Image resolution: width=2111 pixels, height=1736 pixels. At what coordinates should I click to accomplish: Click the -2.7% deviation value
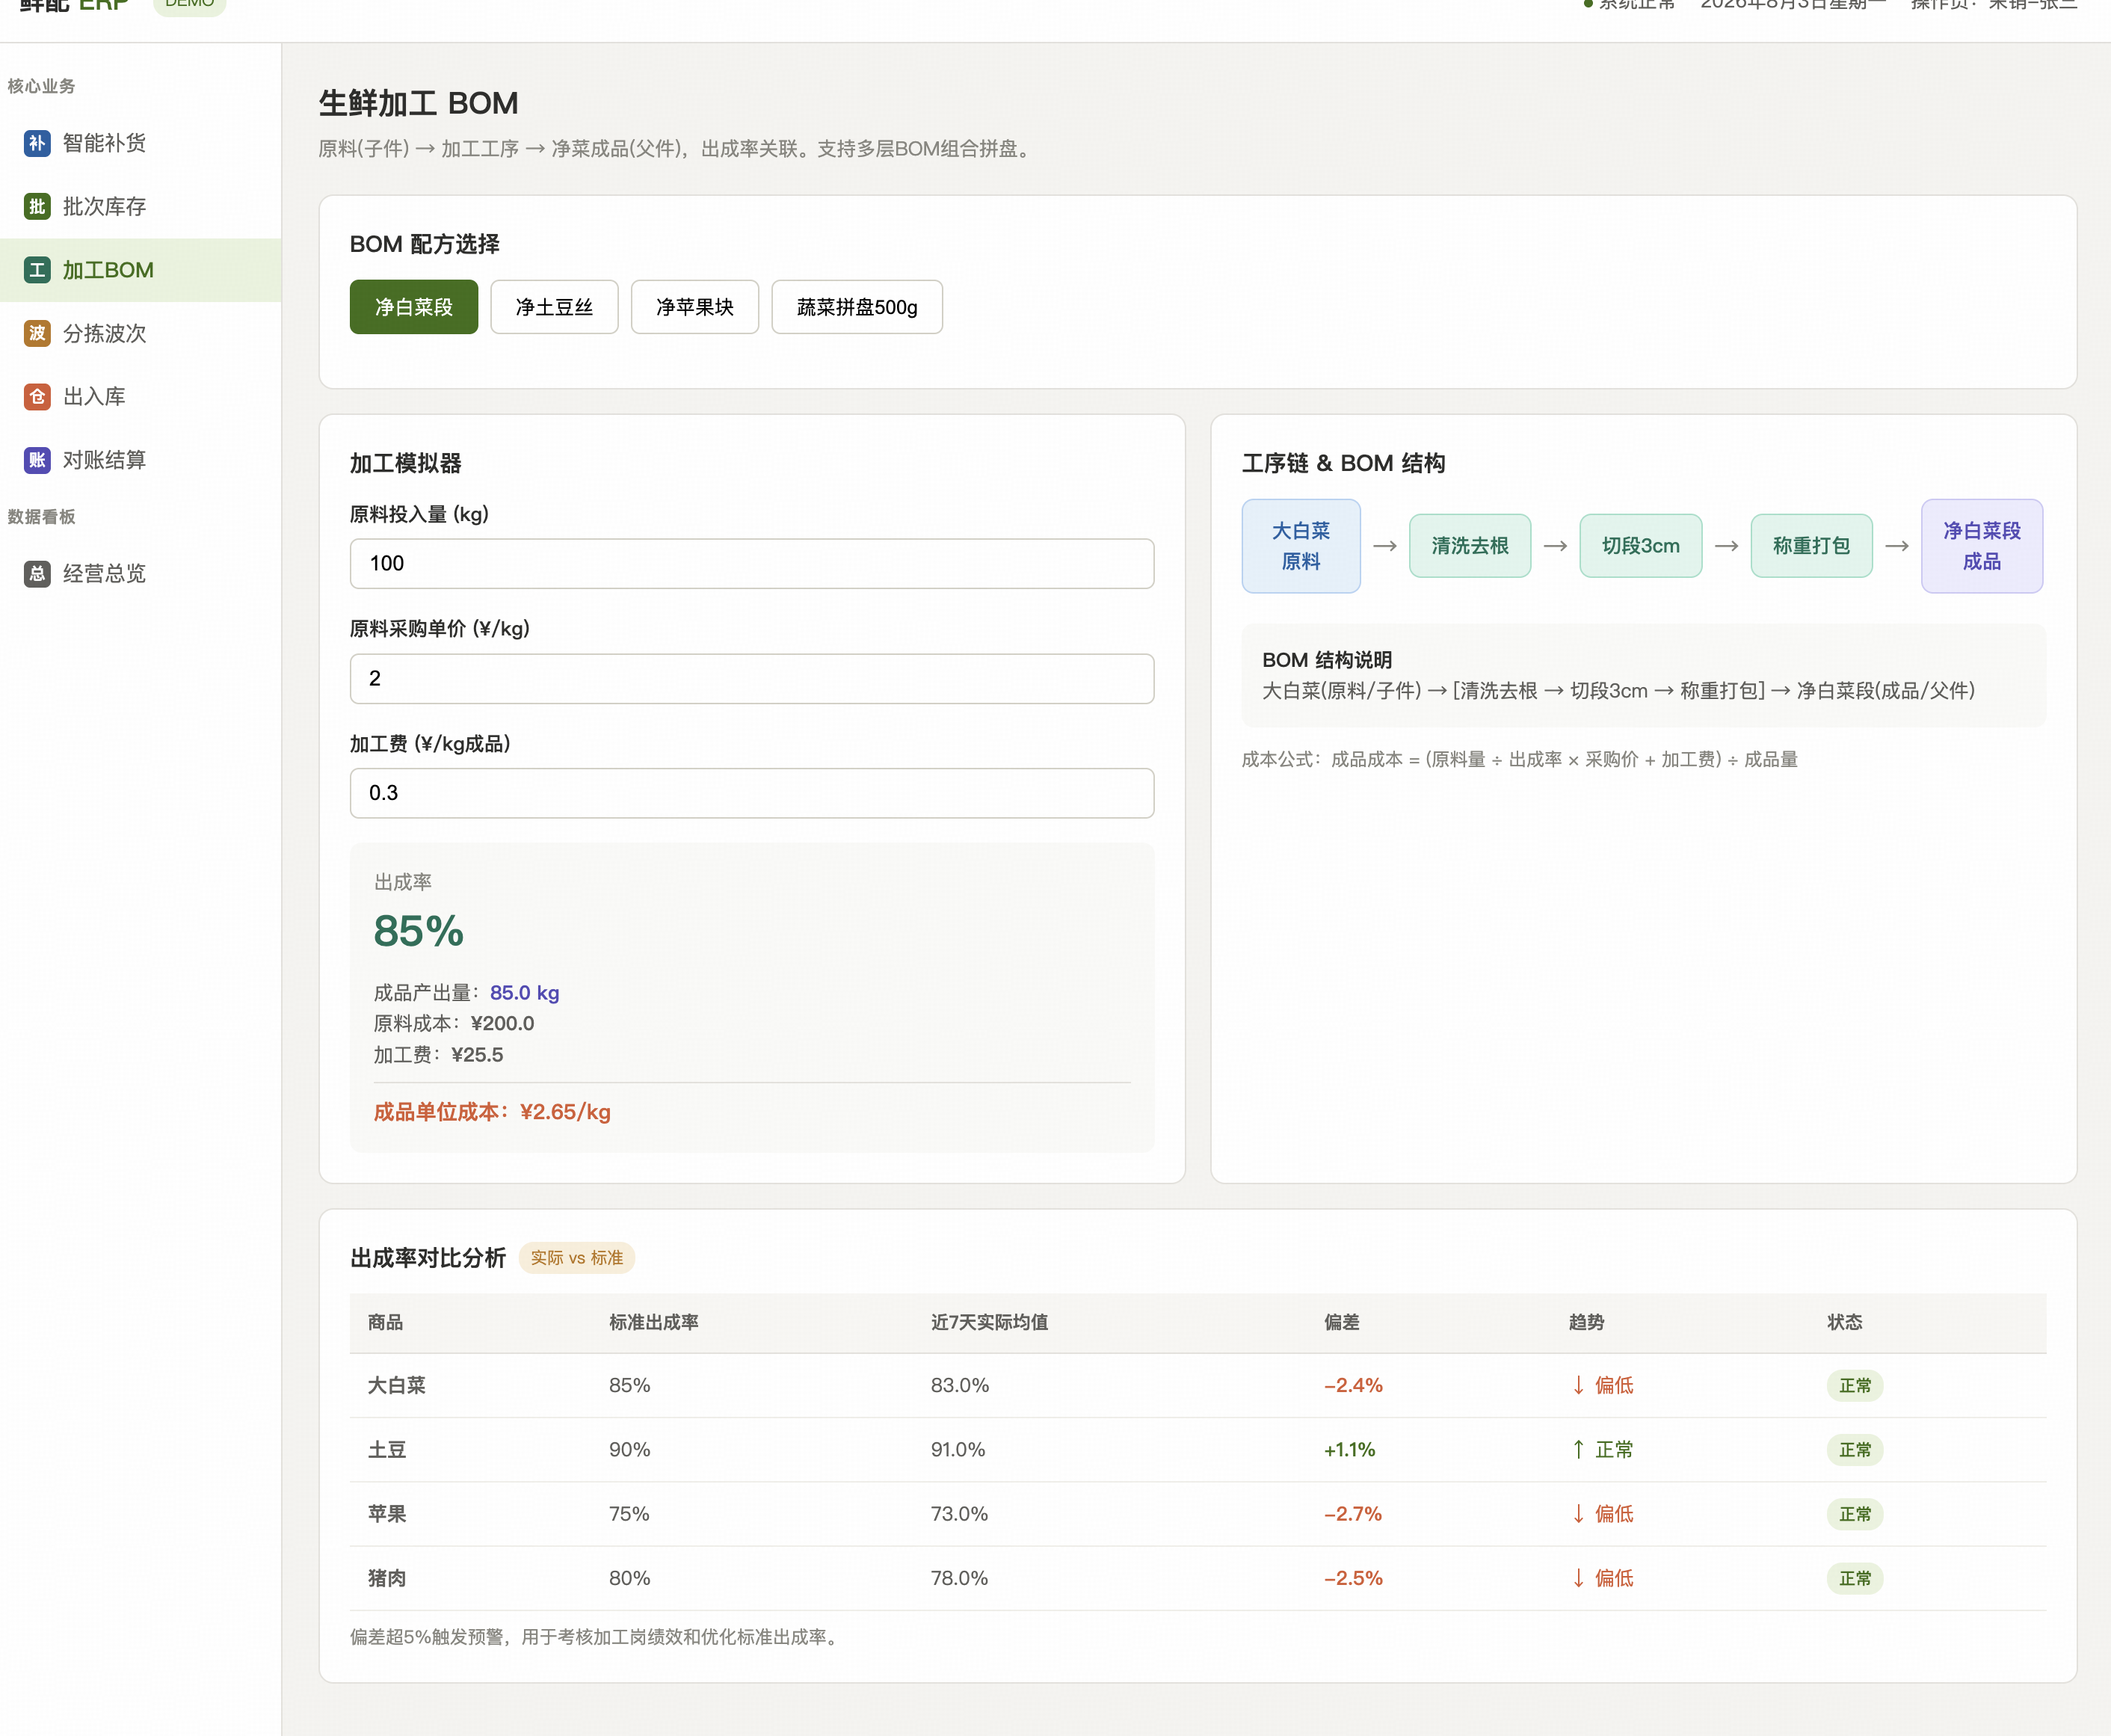pyautogui.click(x=1353, y=1514)
